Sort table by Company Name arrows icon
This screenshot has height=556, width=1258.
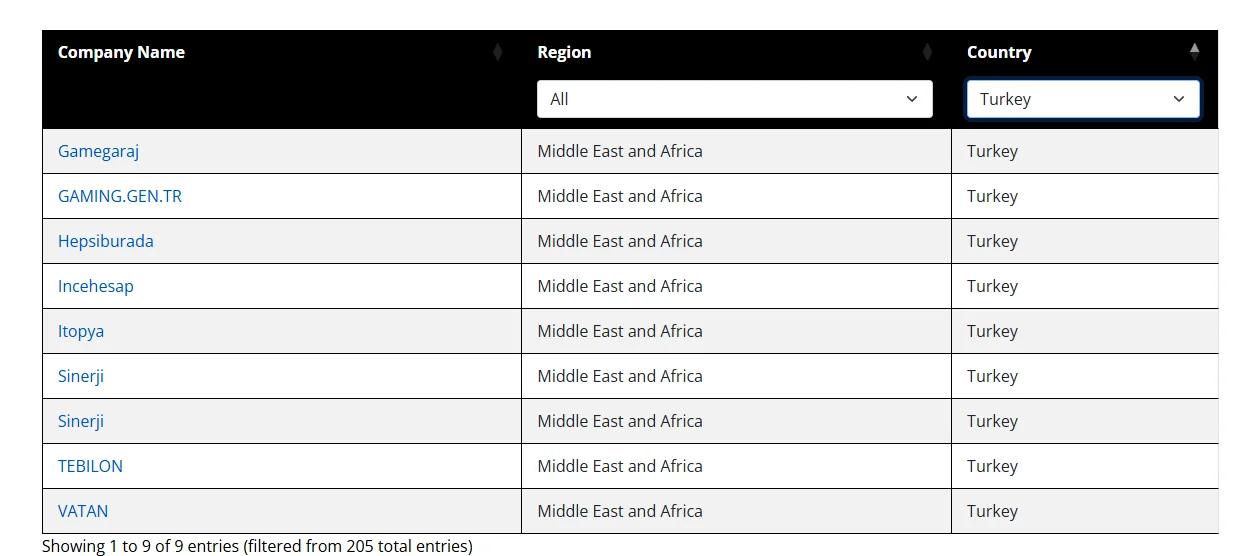pyautogui.click(x=498, y=52)
